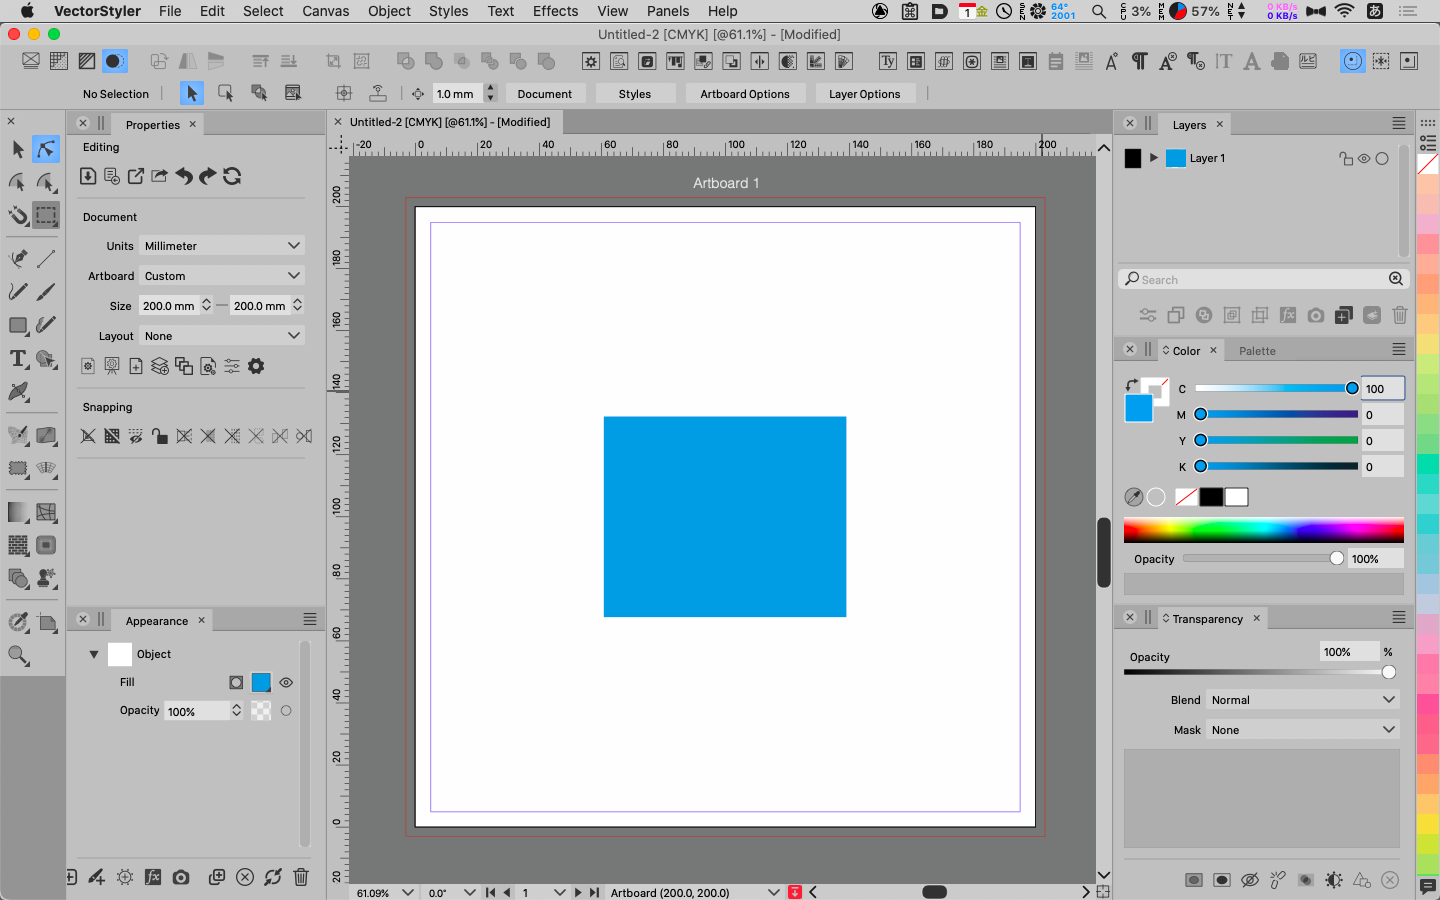Screen dimensions: 1440x900
Task: Click the undo arrow in Editing section
Action: coord(184,177)
